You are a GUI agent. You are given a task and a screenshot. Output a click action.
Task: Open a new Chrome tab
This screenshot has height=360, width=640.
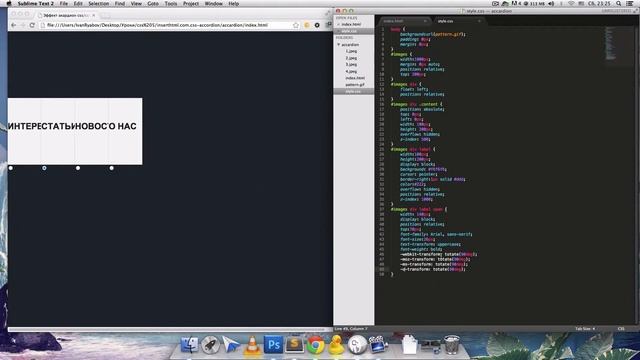tap(105, 15)
